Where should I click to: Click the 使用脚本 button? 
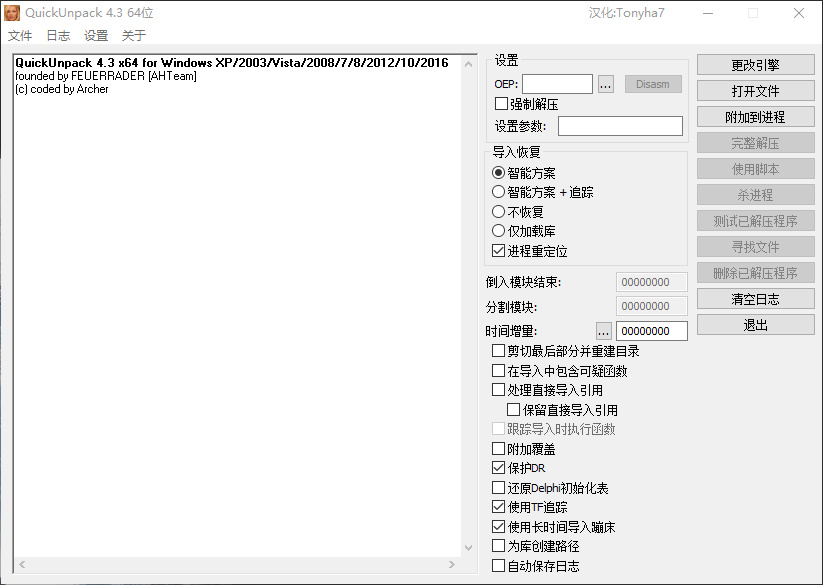(755, 169)
